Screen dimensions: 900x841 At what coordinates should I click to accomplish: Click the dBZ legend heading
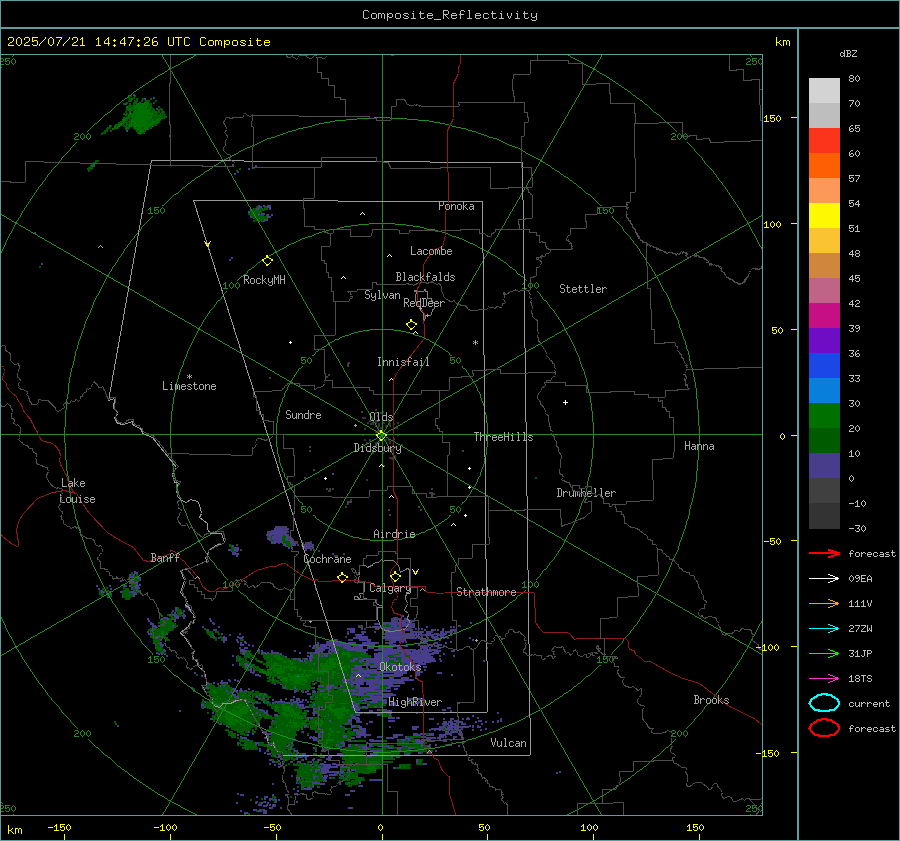[x=848, y=53]
